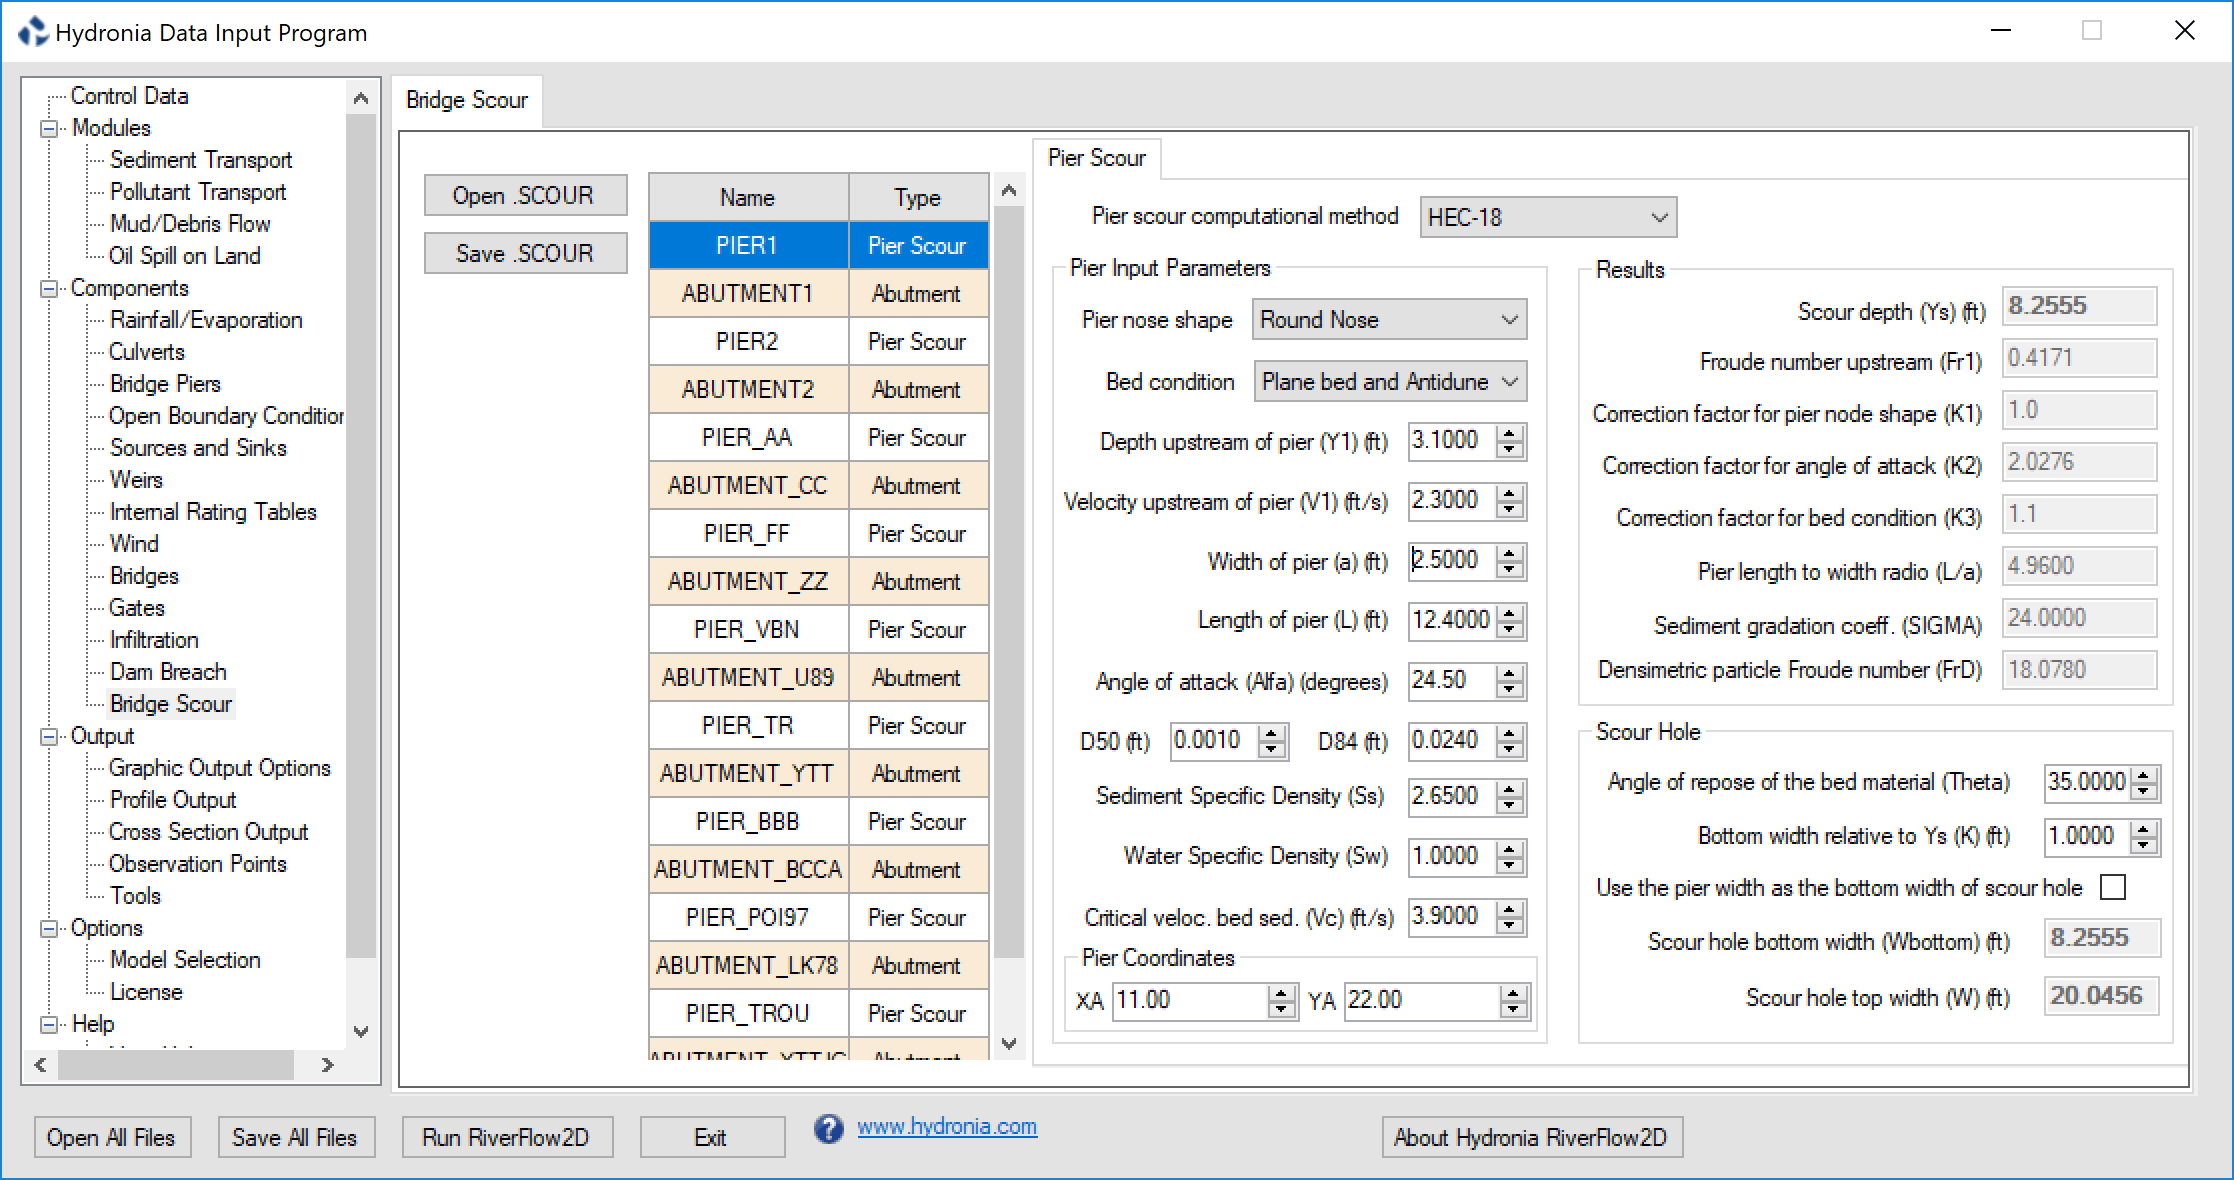Image resolution: width=2234 pixels, height=1180 pixels.
Task: Open Model Selection under Options
Action: pos(185,960)
